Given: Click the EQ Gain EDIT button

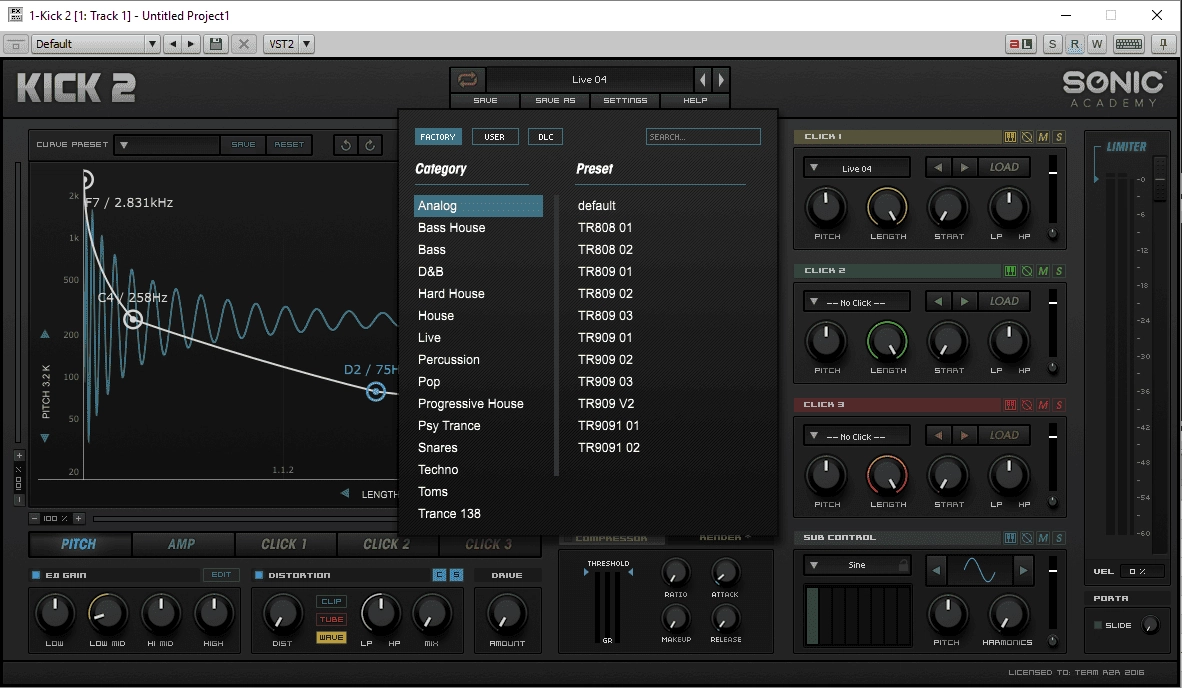Looking at the screenshot, I should (221, 575).
